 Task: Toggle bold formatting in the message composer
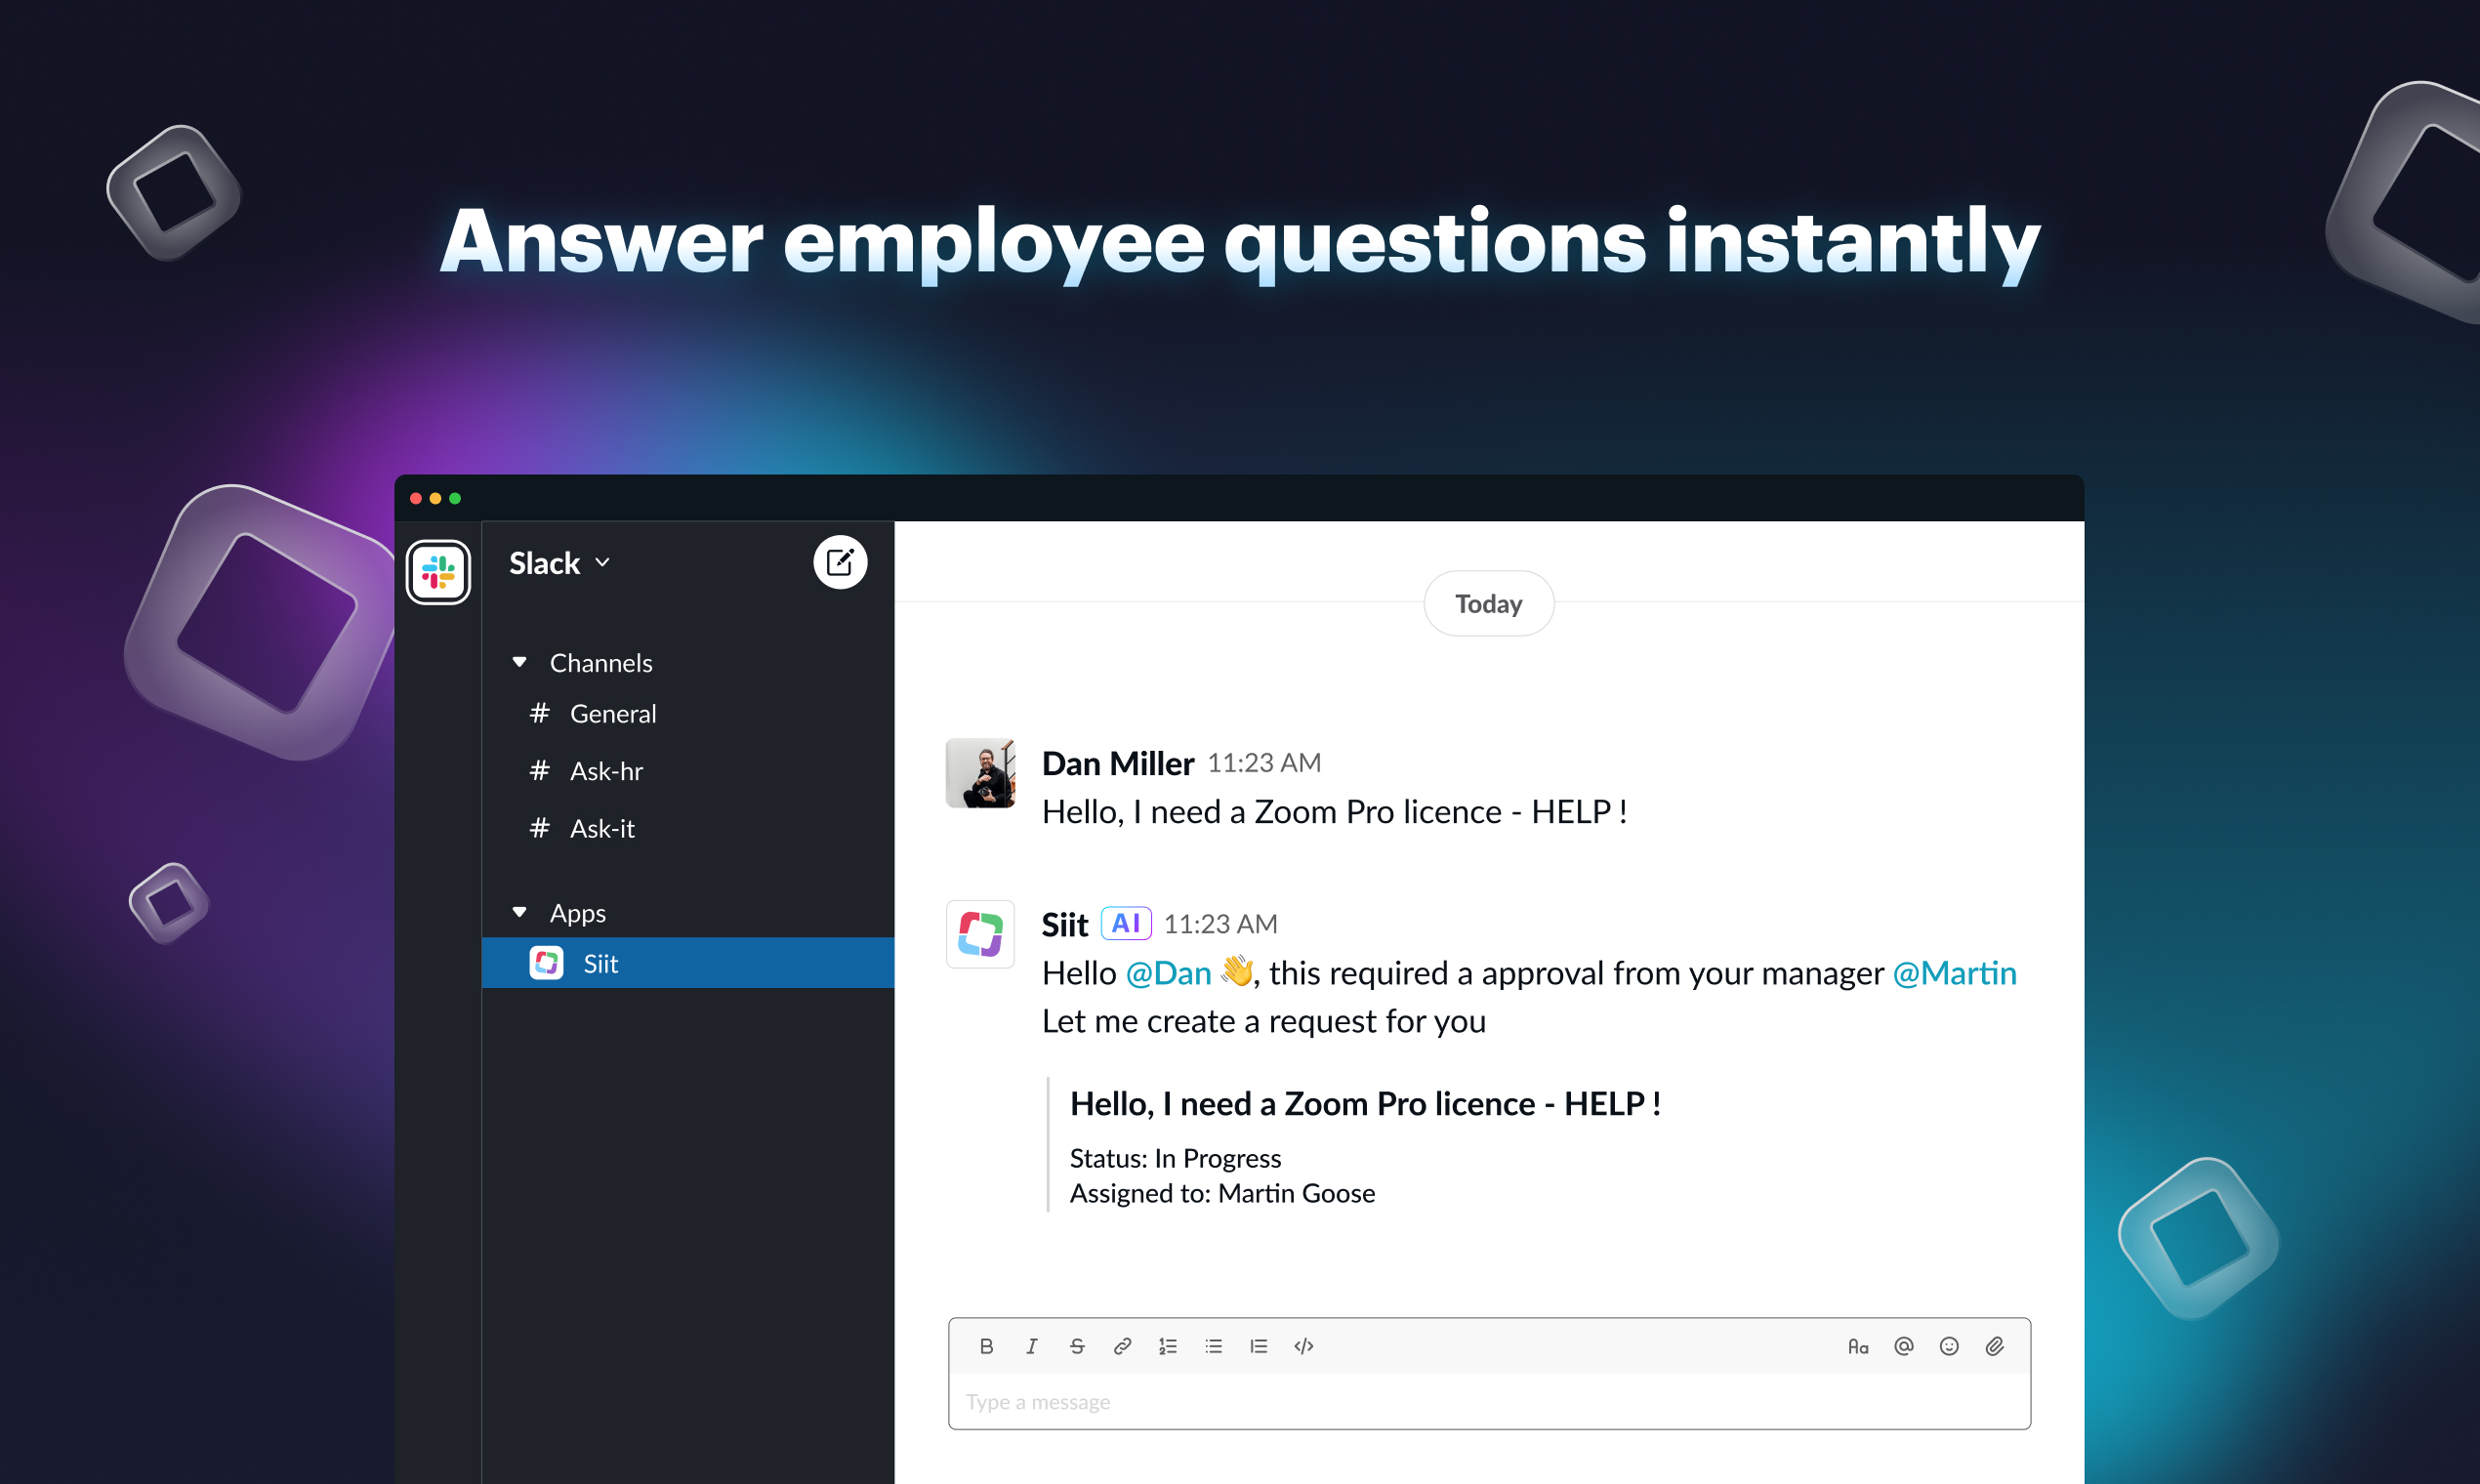click(986, 1346)
